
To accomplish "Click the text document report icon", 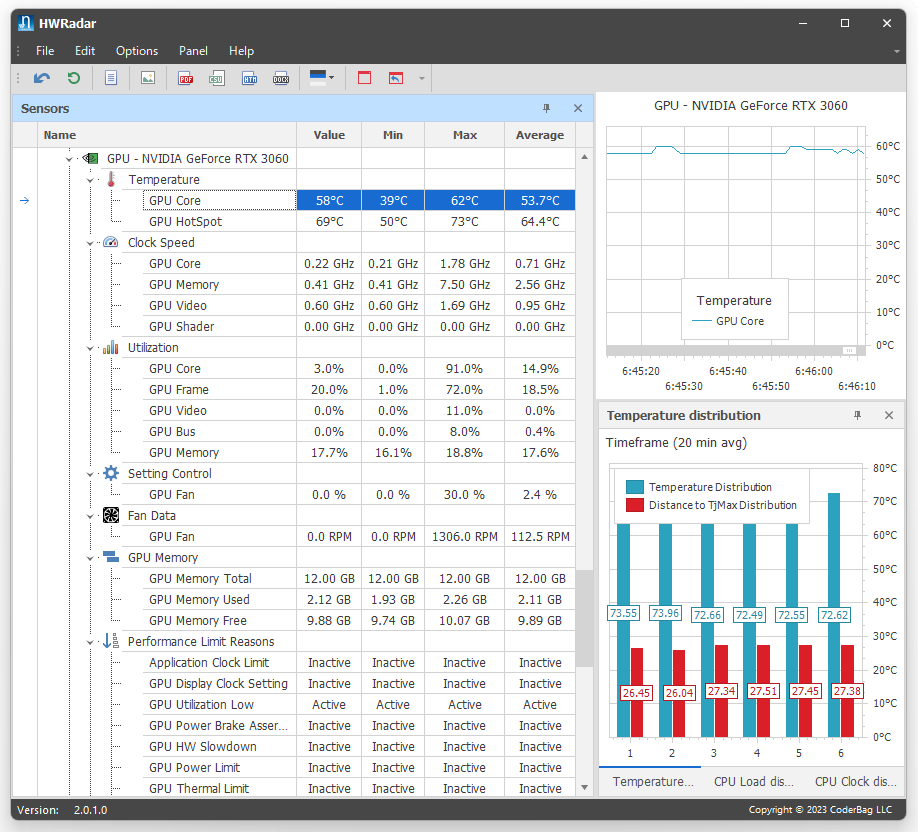I will [111, 78].
